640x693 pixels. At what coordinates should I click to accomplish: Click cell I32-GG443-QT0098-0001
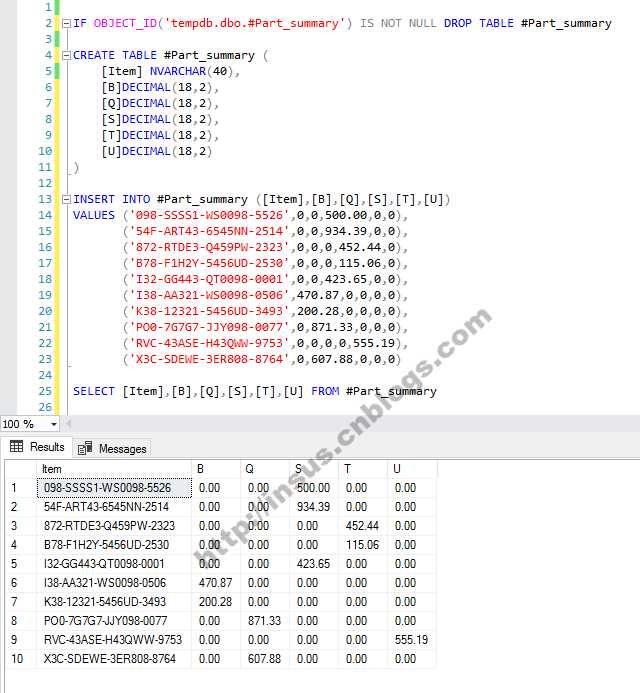pyautogui.click(x=114, y=564)
